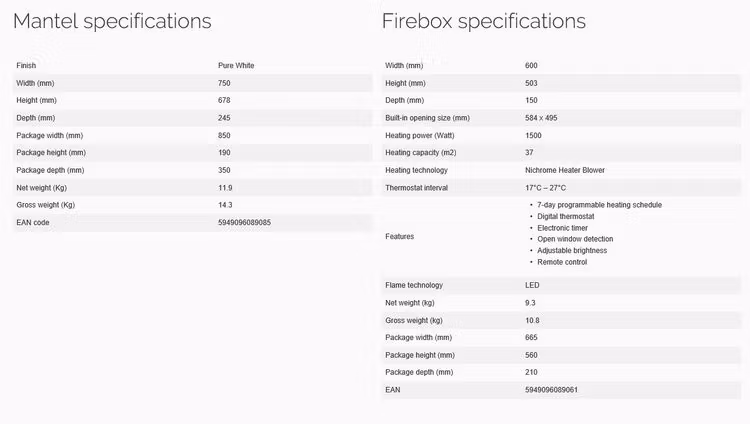Click the Adjustable brightness feature
750x424 pixels.
click(x=572, y=250)
